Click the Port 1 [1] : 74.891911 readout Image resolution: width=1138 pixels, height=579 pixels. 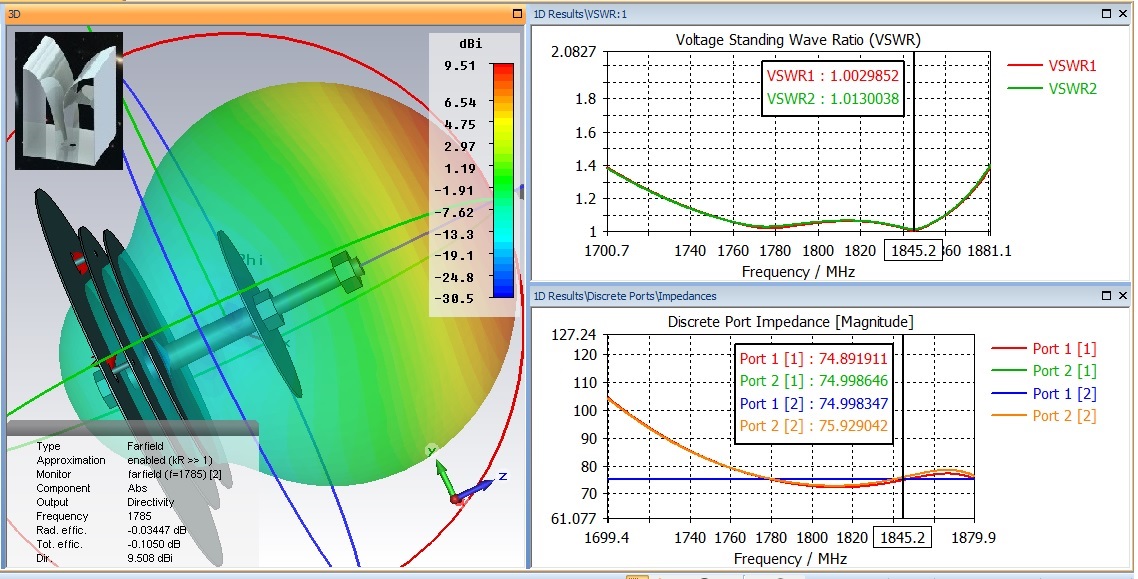point(814,359)
